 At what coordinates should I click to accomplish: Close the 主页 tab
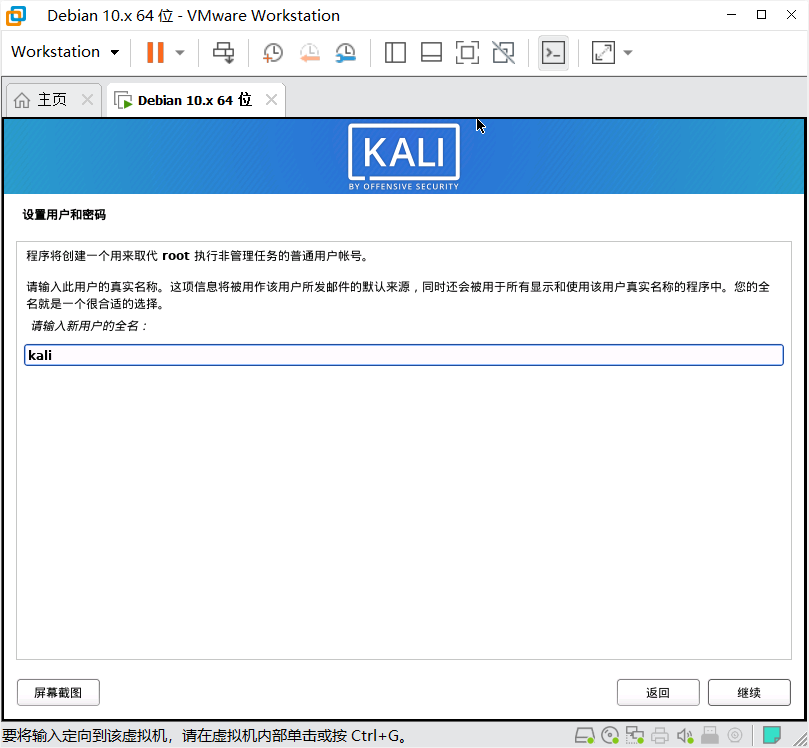pyautogui.click(x=88, y=100)
